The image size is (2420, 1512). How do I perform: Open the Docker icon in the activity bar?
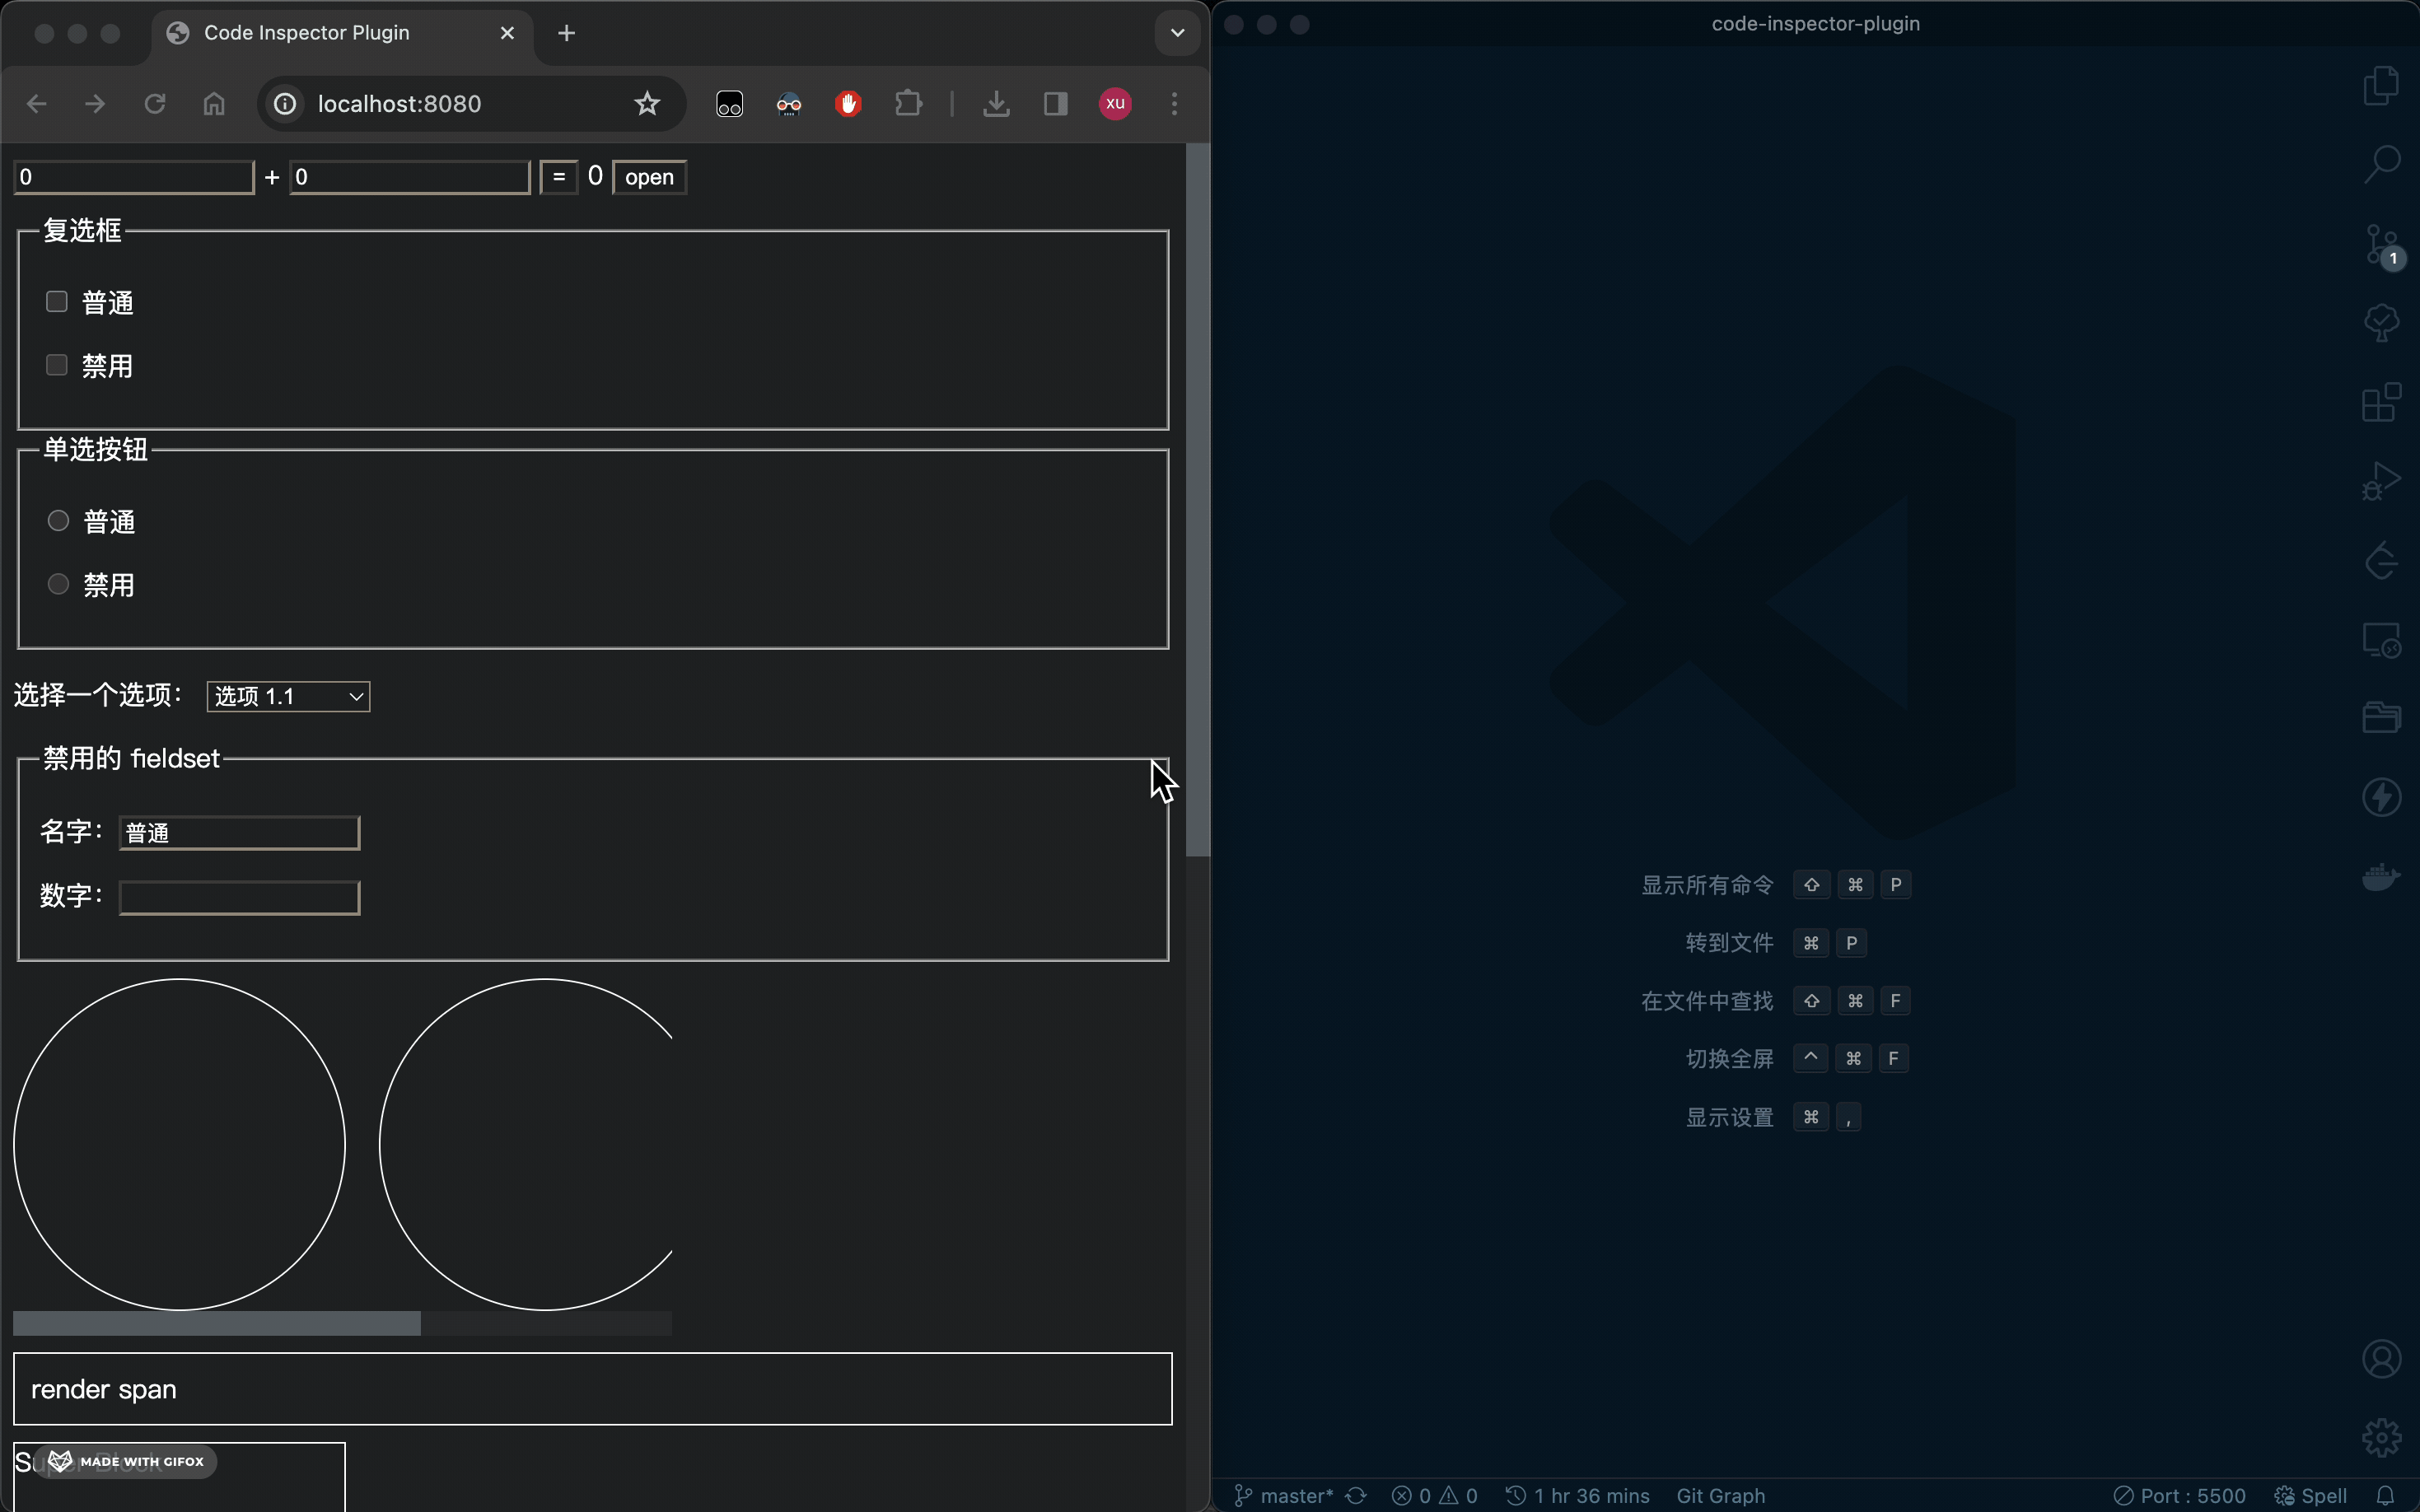pyautogui.click(x=2381, y=877)
